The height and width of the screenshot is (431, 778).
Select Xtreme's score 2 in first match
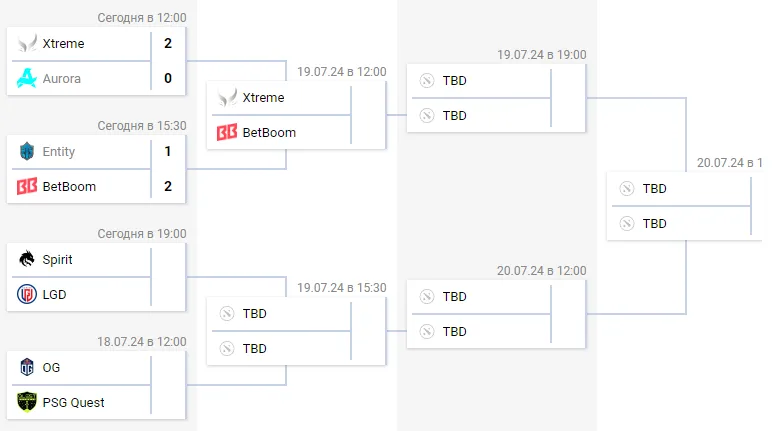pyautogui.click(x=168, y=43)
